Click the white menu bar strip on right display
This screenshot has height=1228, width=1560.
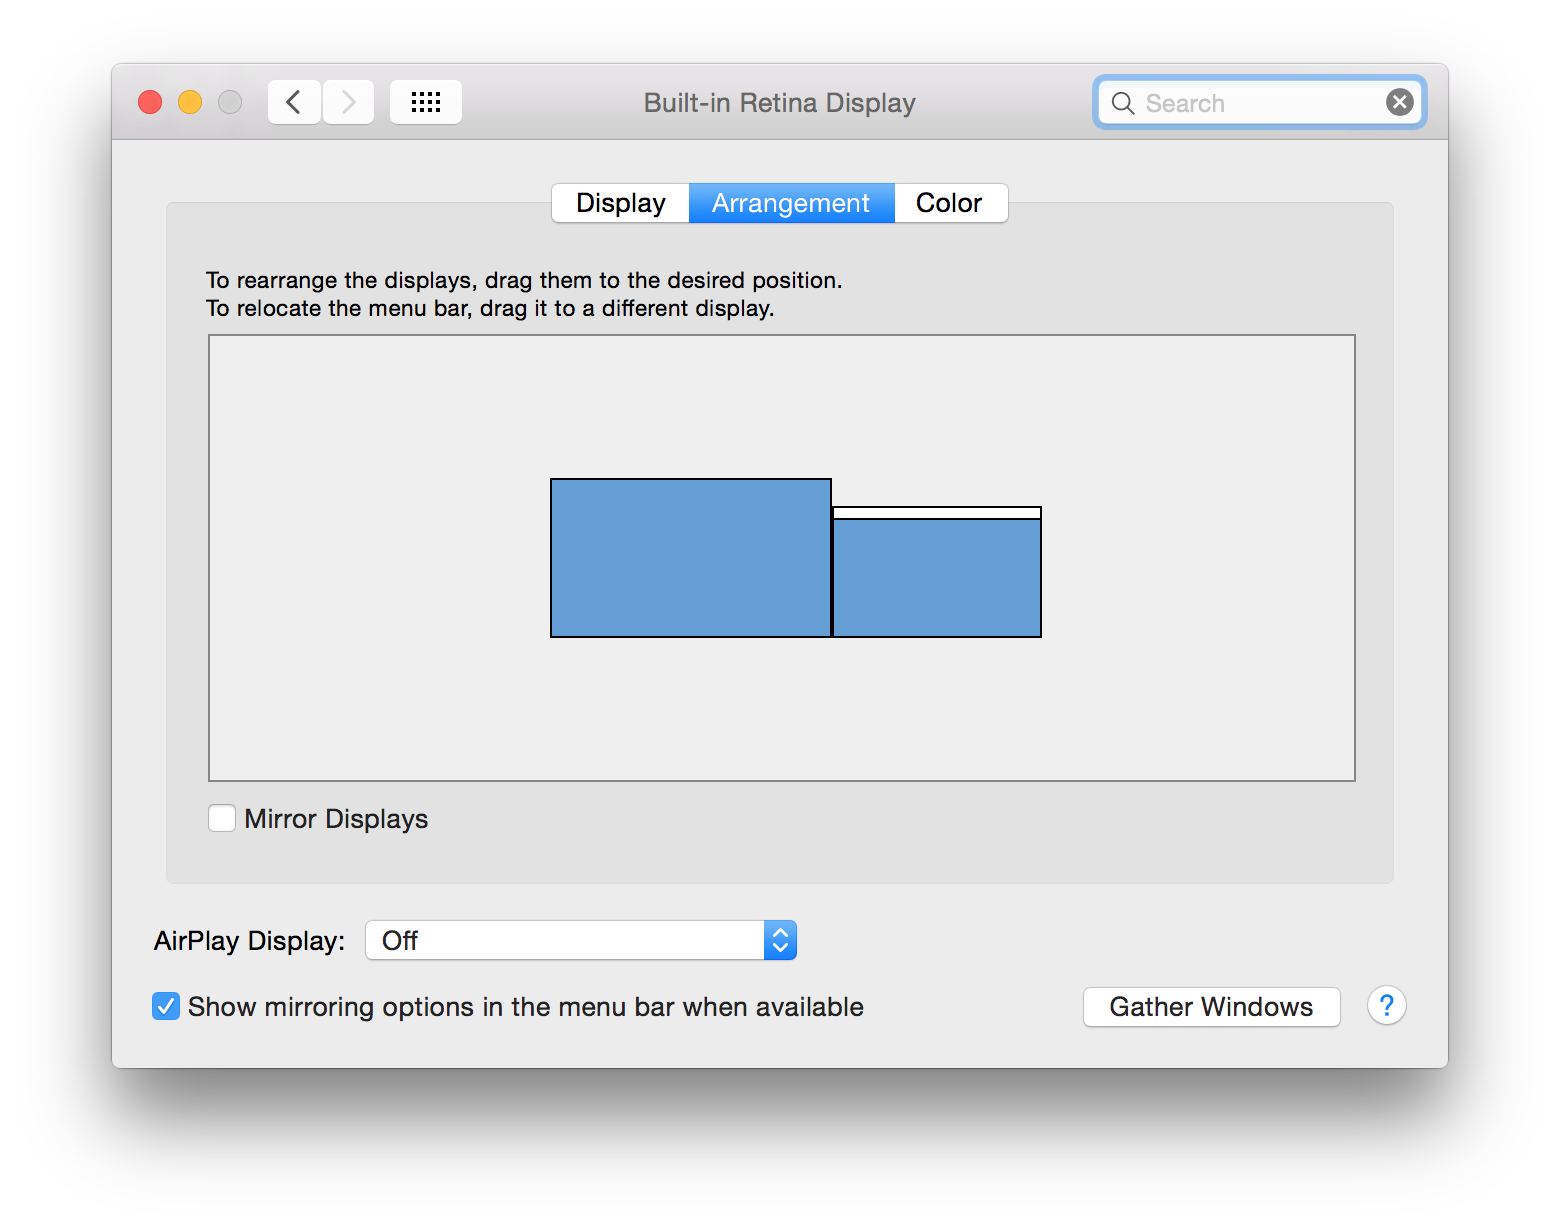(x=936, y=512)
